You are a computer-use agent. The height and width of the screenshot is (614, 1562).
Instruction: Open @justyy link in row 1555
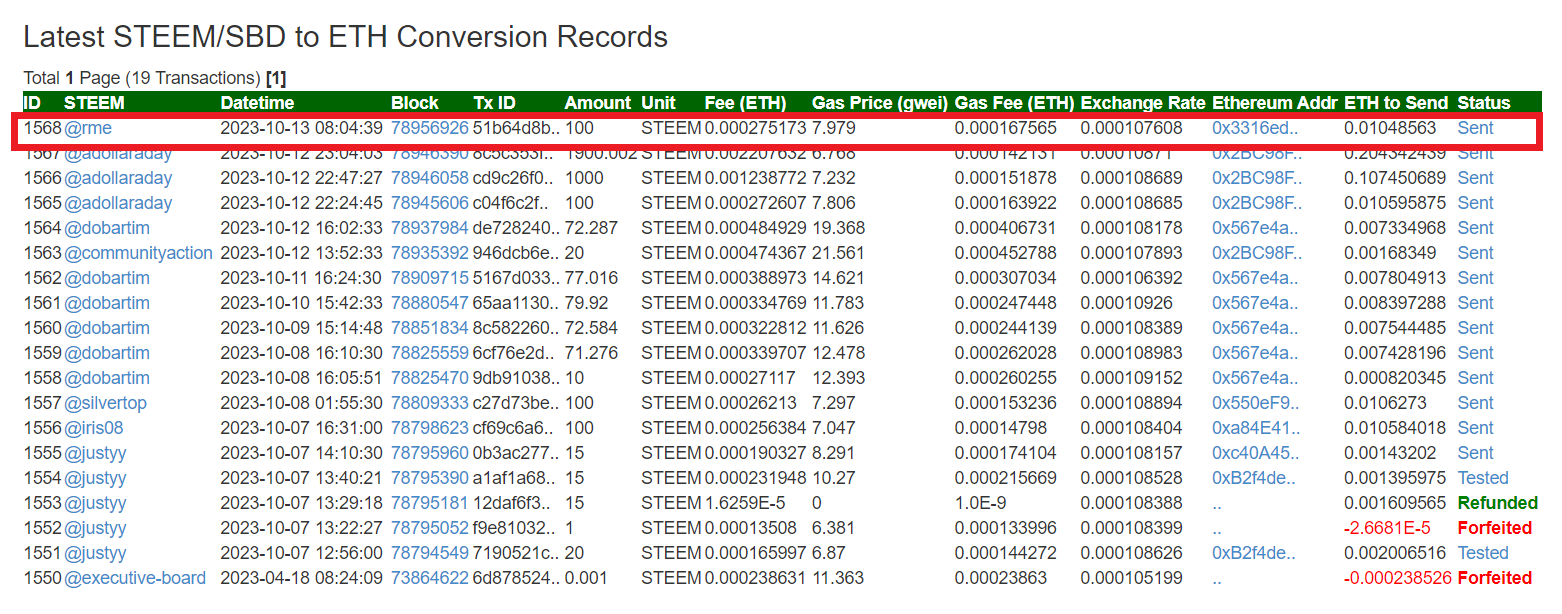point(95,453)
